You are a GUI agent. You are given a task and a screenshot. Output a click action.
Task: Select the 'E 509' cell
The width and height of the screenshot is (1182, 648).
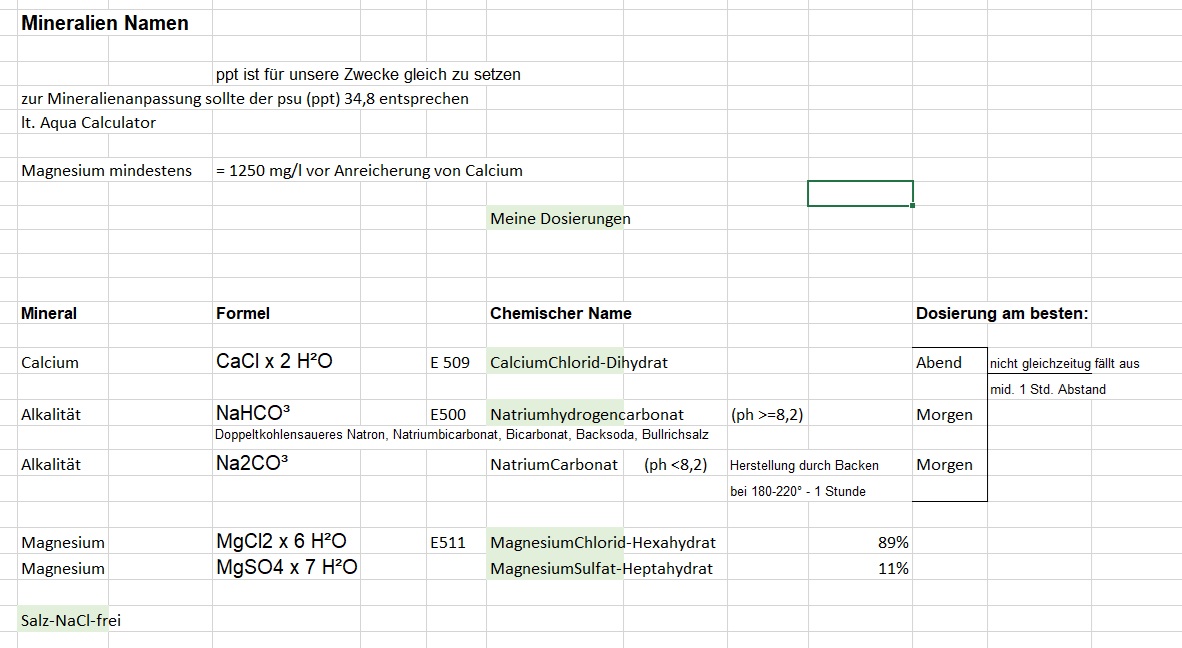click(x=450, y=362)
